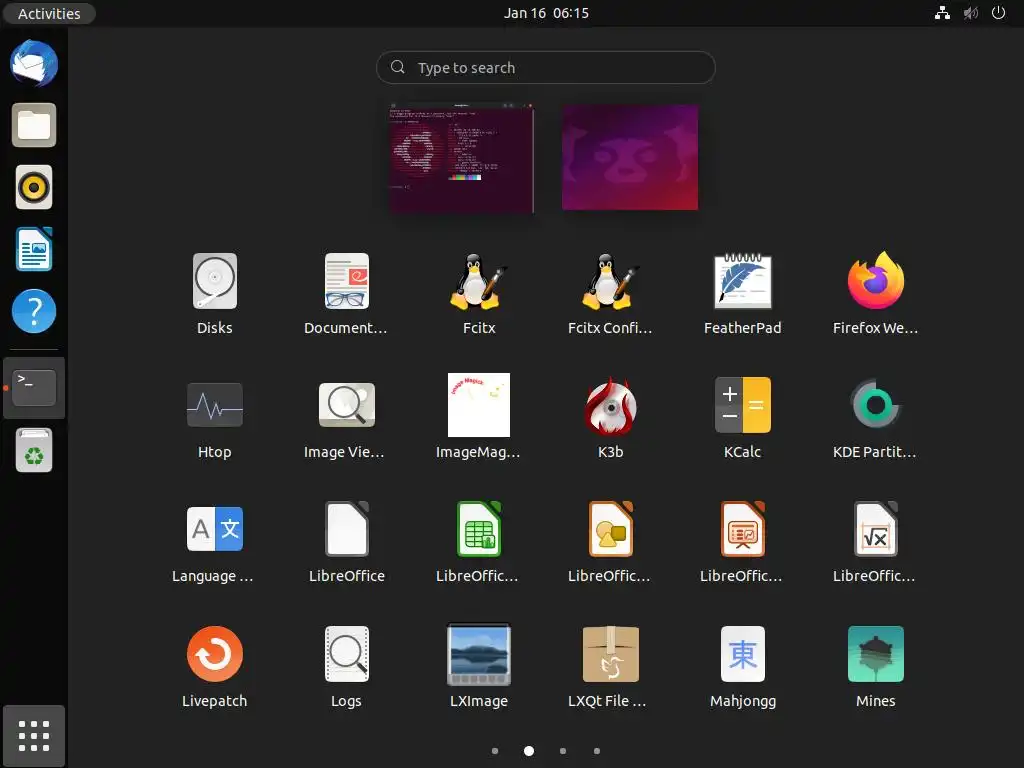This screenshot has width=1024, height=768.
Task: Focus the Type to search field
Action: coord(546,67)
